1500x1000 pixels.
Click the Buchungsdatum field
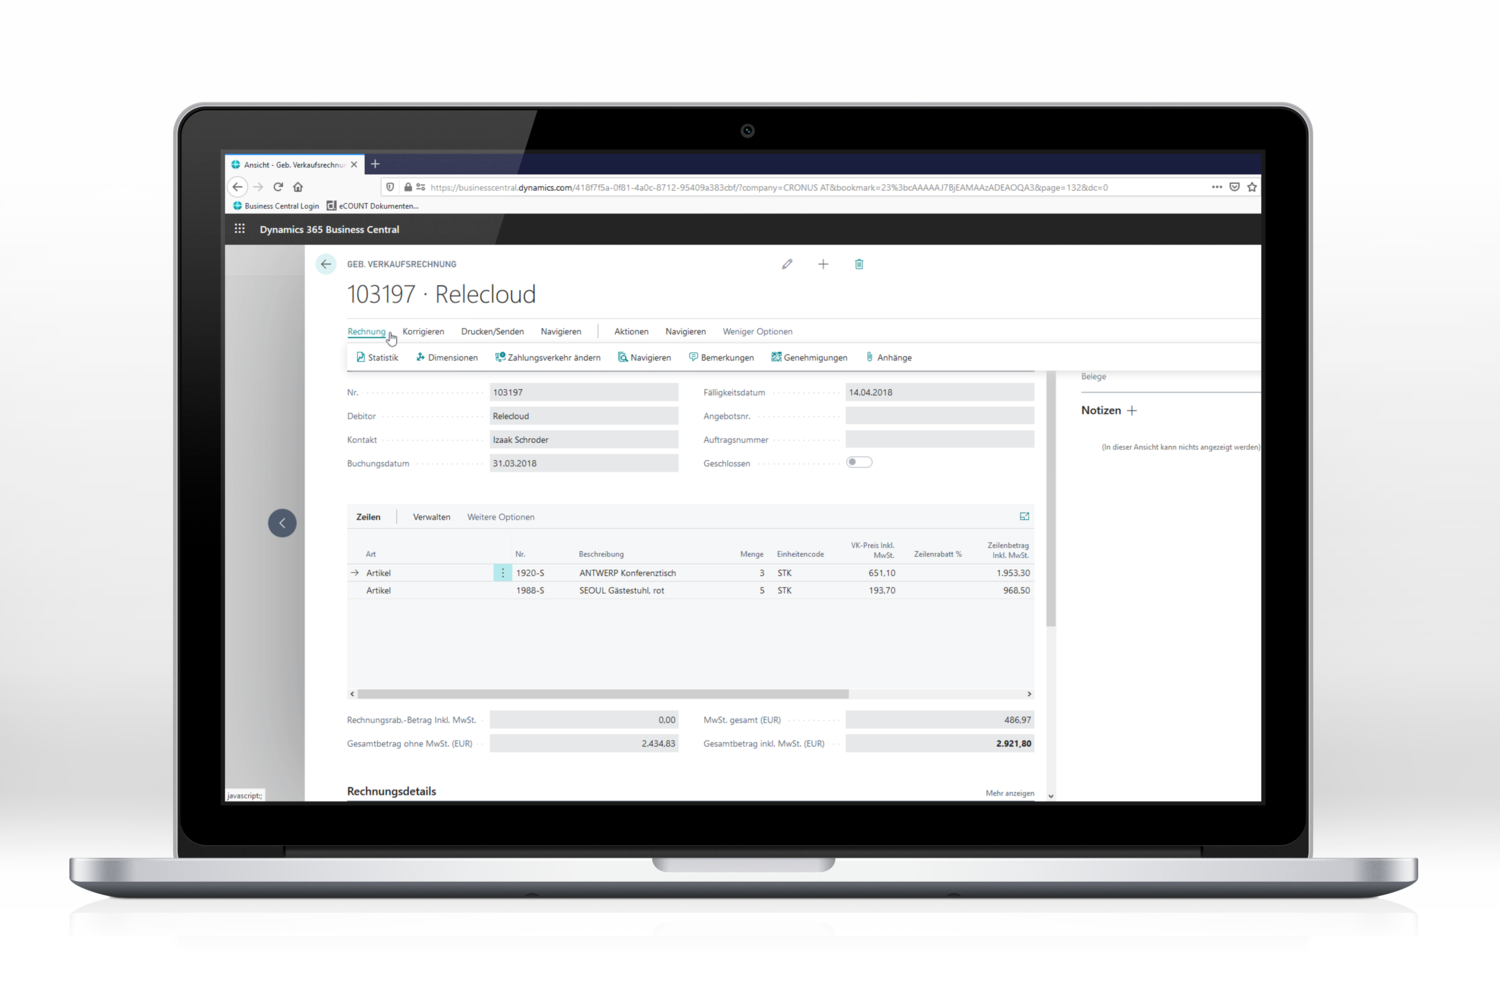tap(584, 463)
